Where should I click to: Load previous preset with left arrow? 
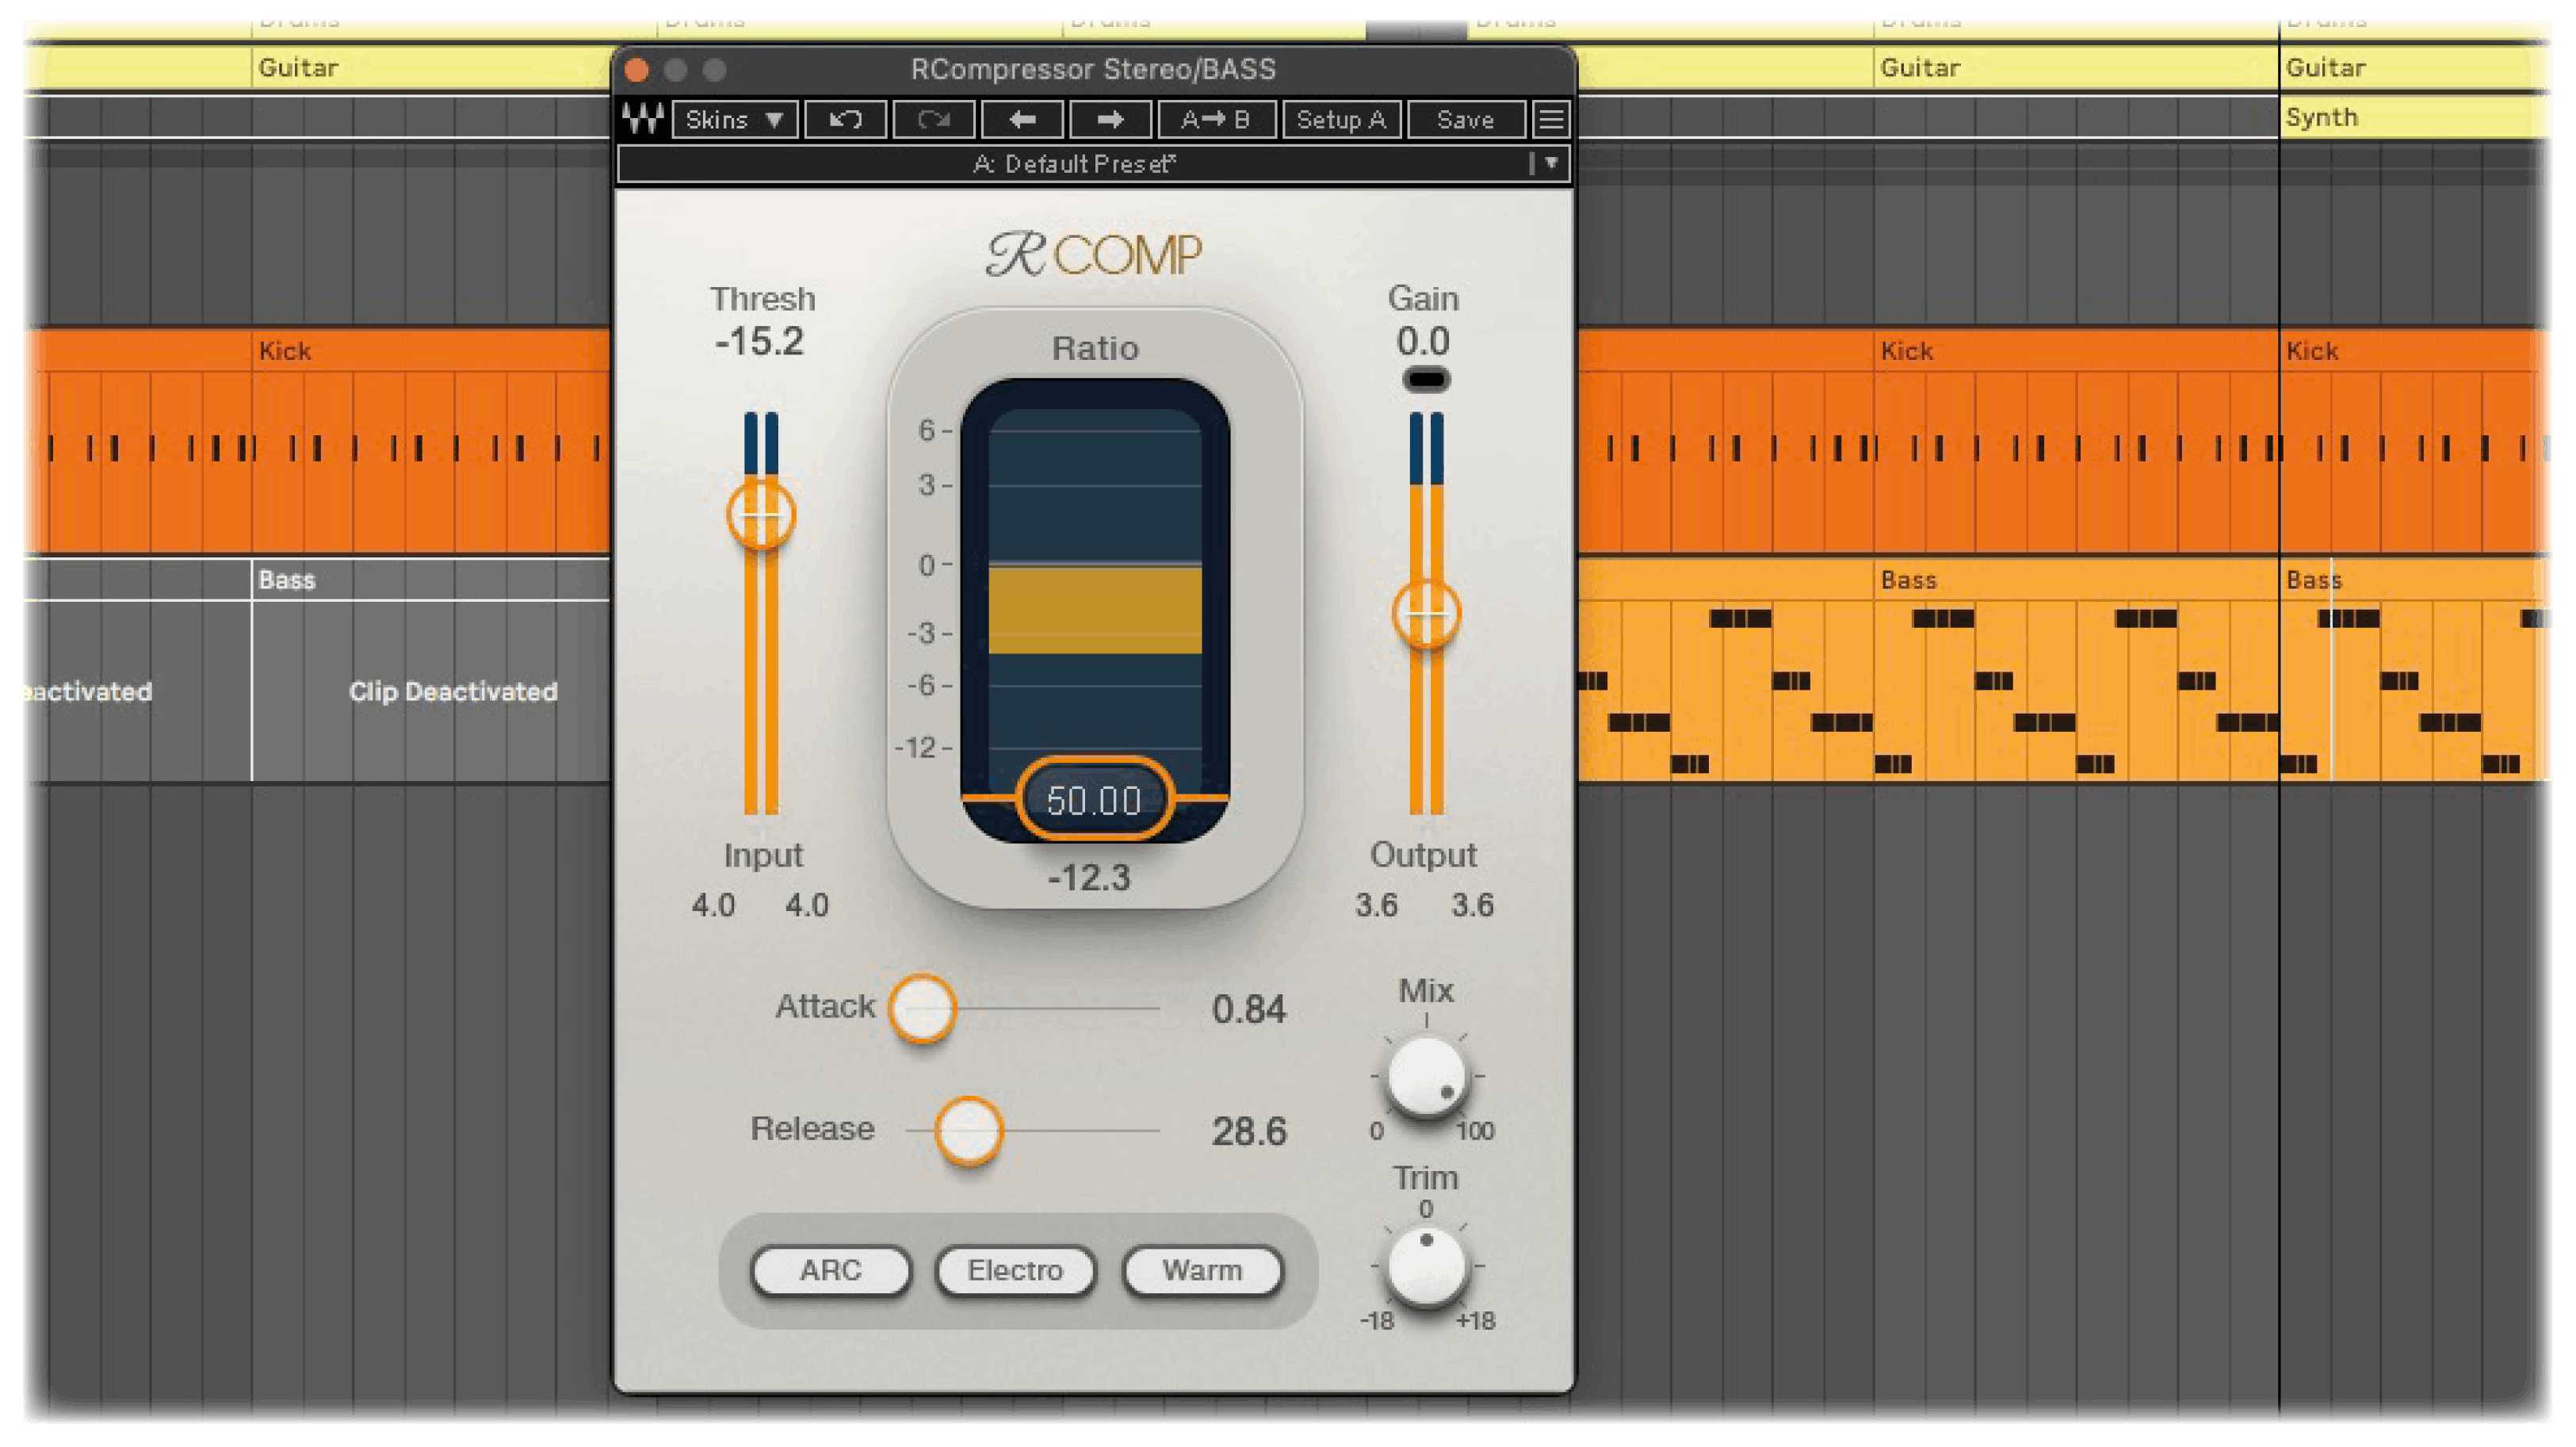coord(1022,119)
